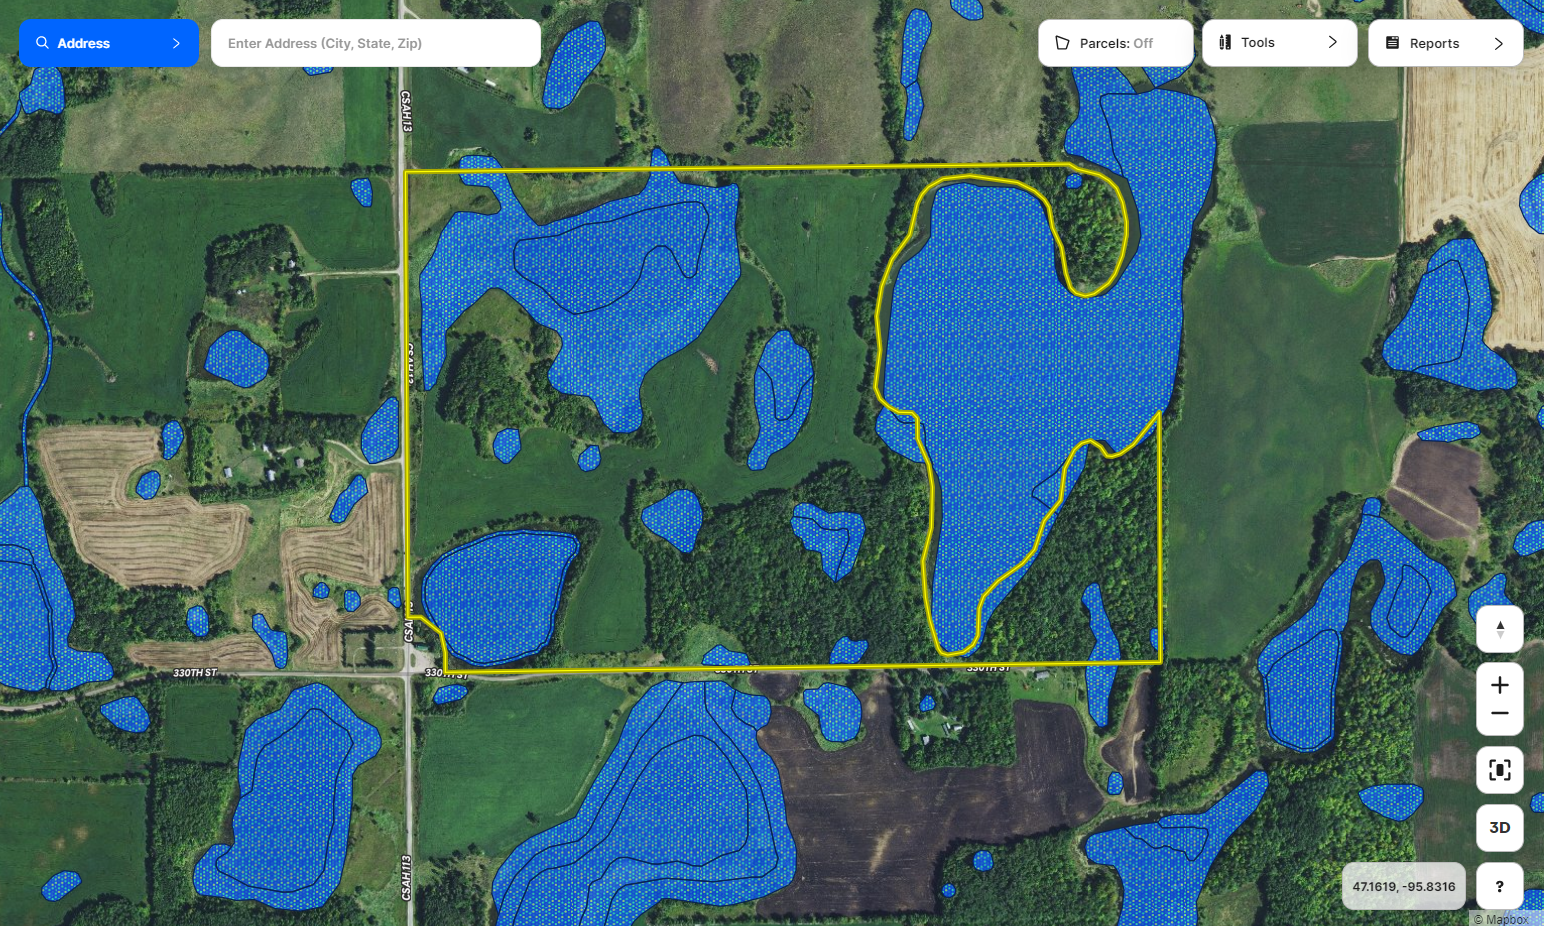The height and width of the screenshot is (926, 1544).
Task: Zoom in with the plus button
Action: [x=1499, y=685]
